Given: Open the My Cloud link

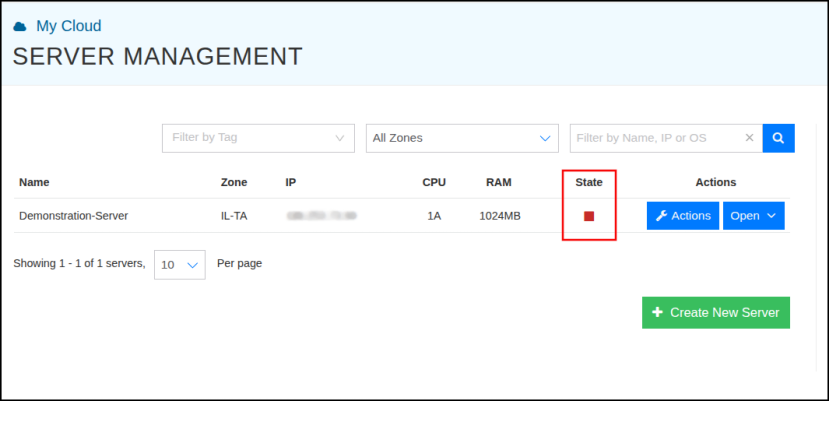Looking at the screenshot, I should 68,26.
